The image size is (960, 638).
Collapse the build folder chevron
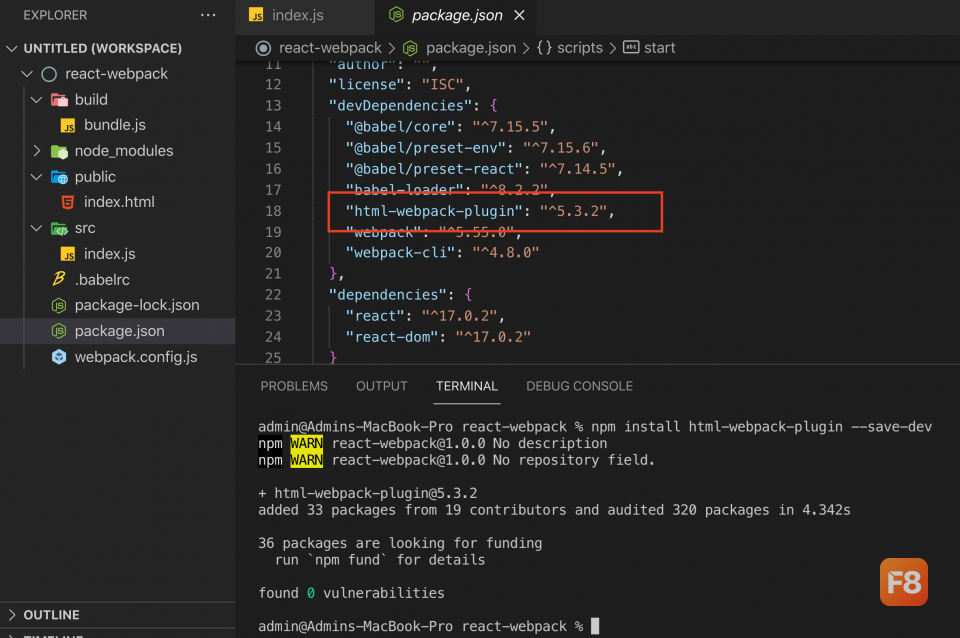click(37, 100)
